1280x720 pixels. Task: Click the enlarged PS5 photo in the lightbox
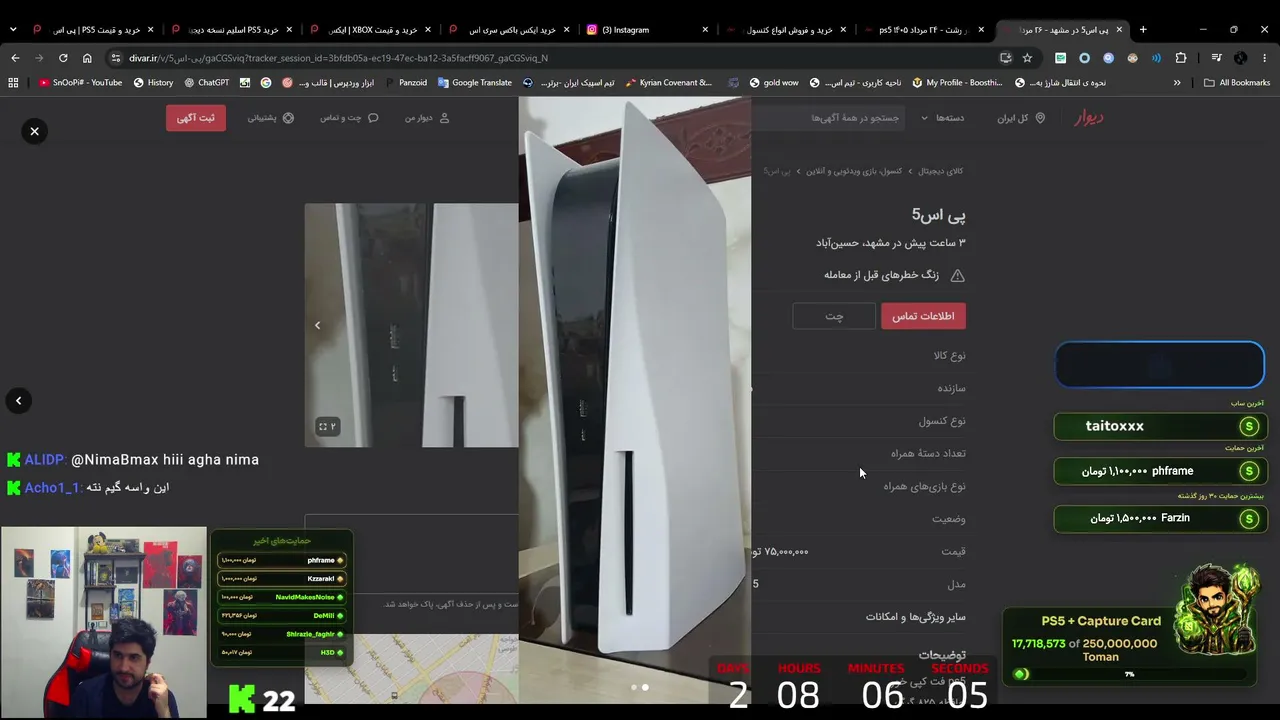click(x=635, y=400)
